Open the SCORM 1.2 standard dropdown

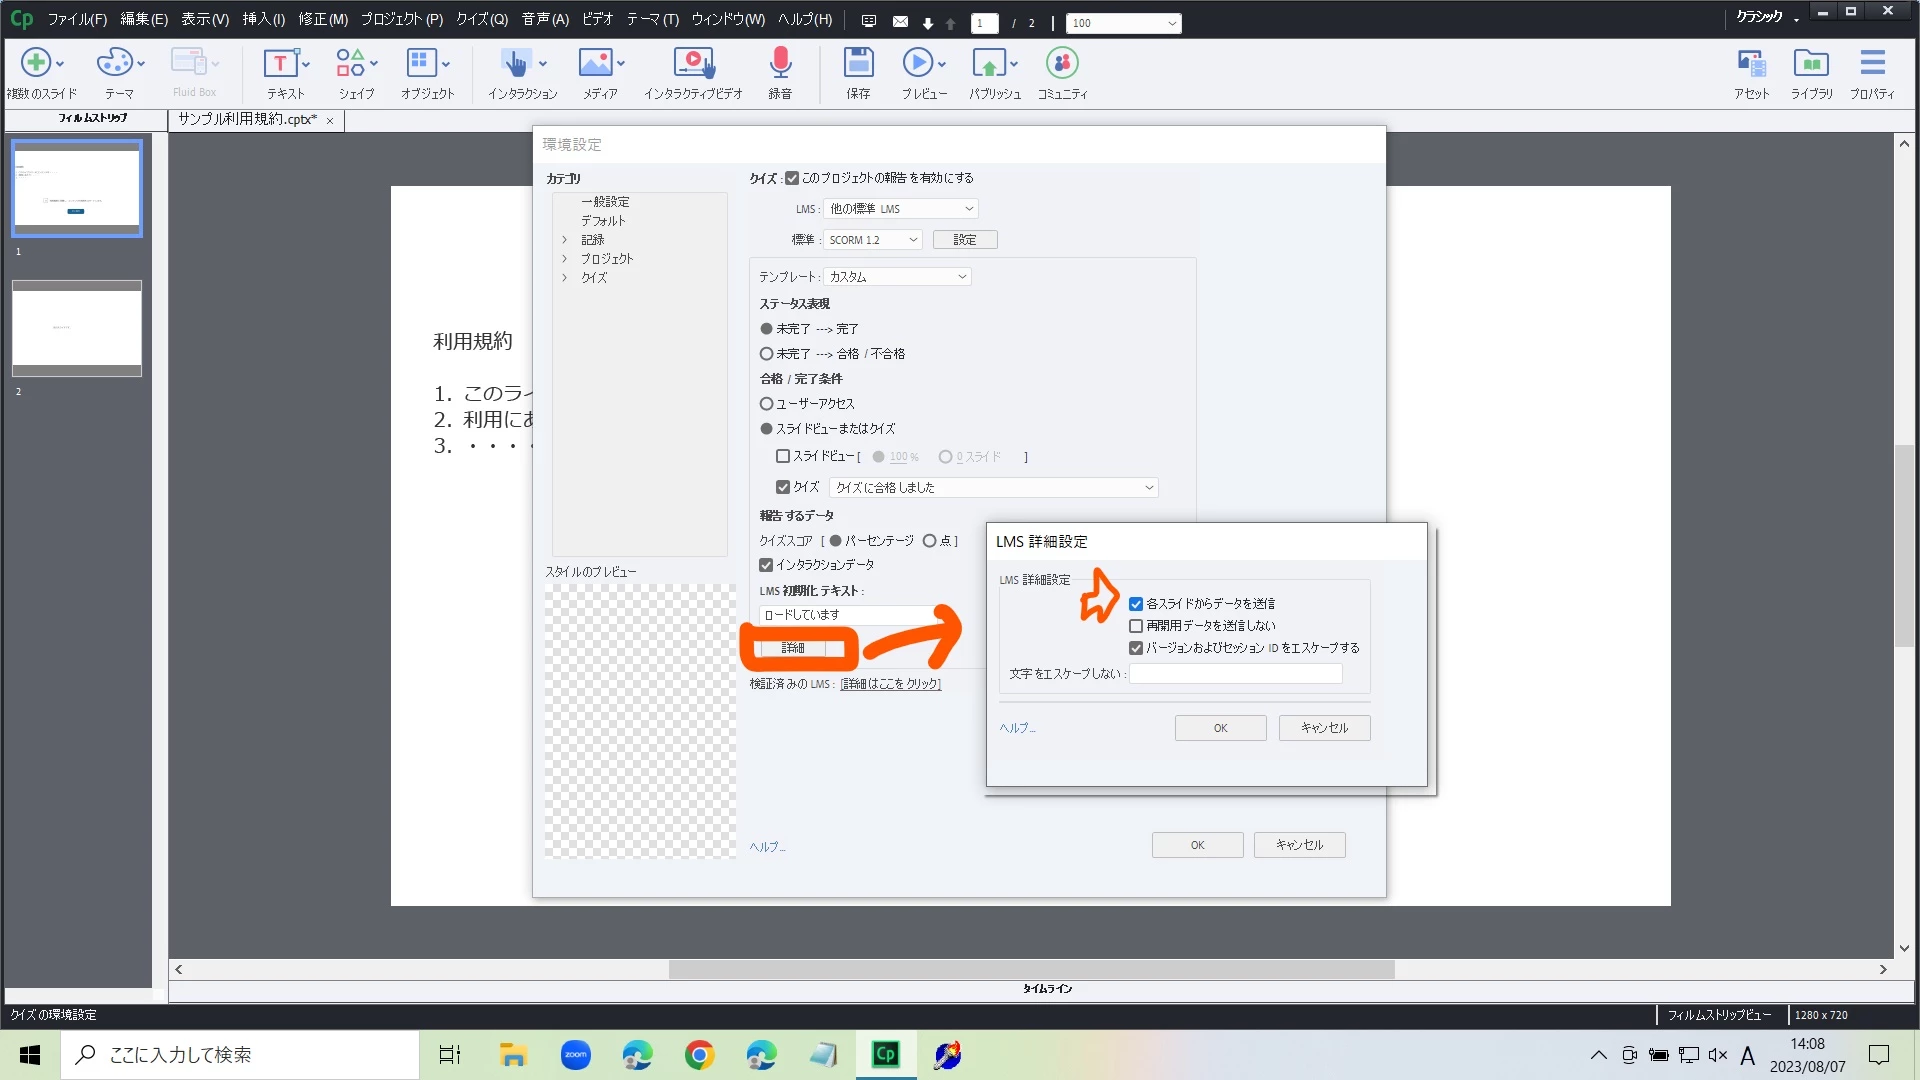tap(872, 240)
